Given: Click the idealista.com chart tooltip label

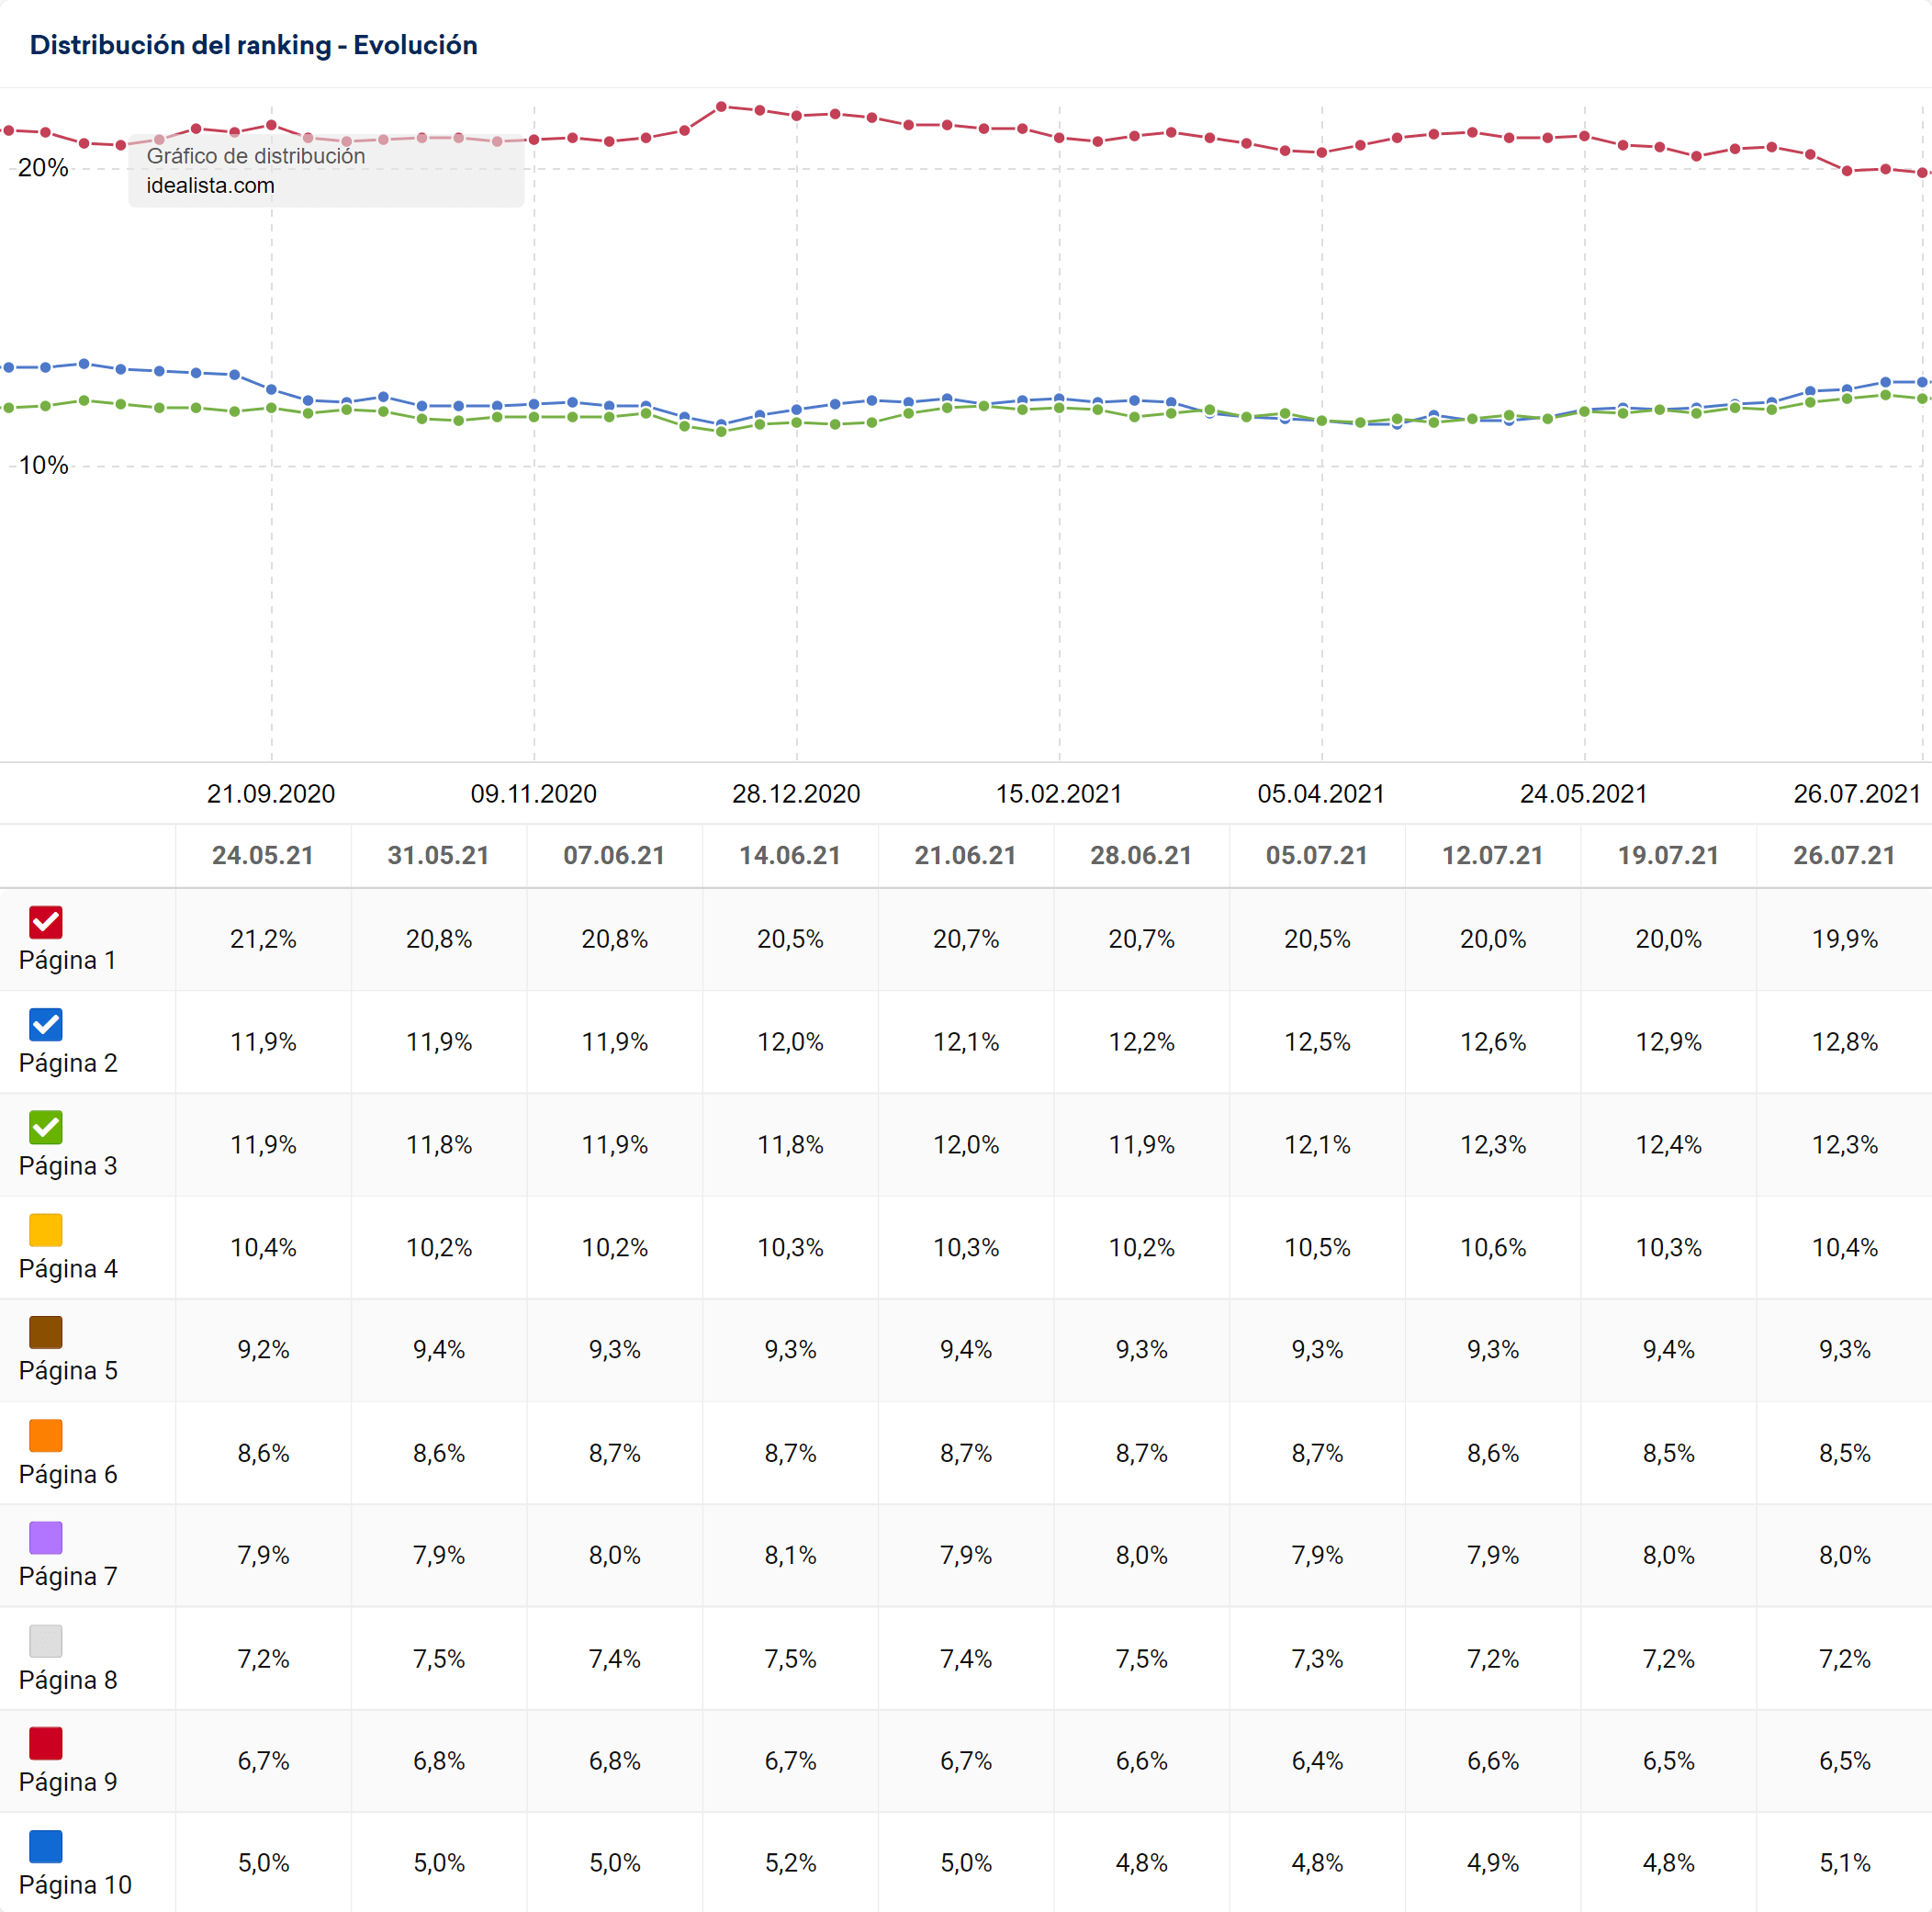Looking at the screenshot, I should [x=211, y=186].
